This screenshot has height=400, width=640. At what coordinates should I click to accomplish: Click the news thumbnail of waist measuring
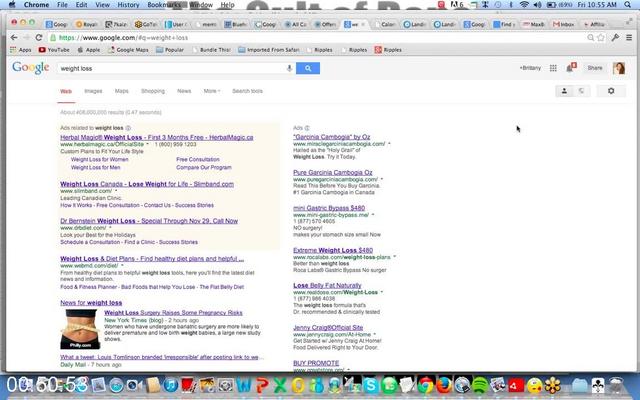pos(80,329)
